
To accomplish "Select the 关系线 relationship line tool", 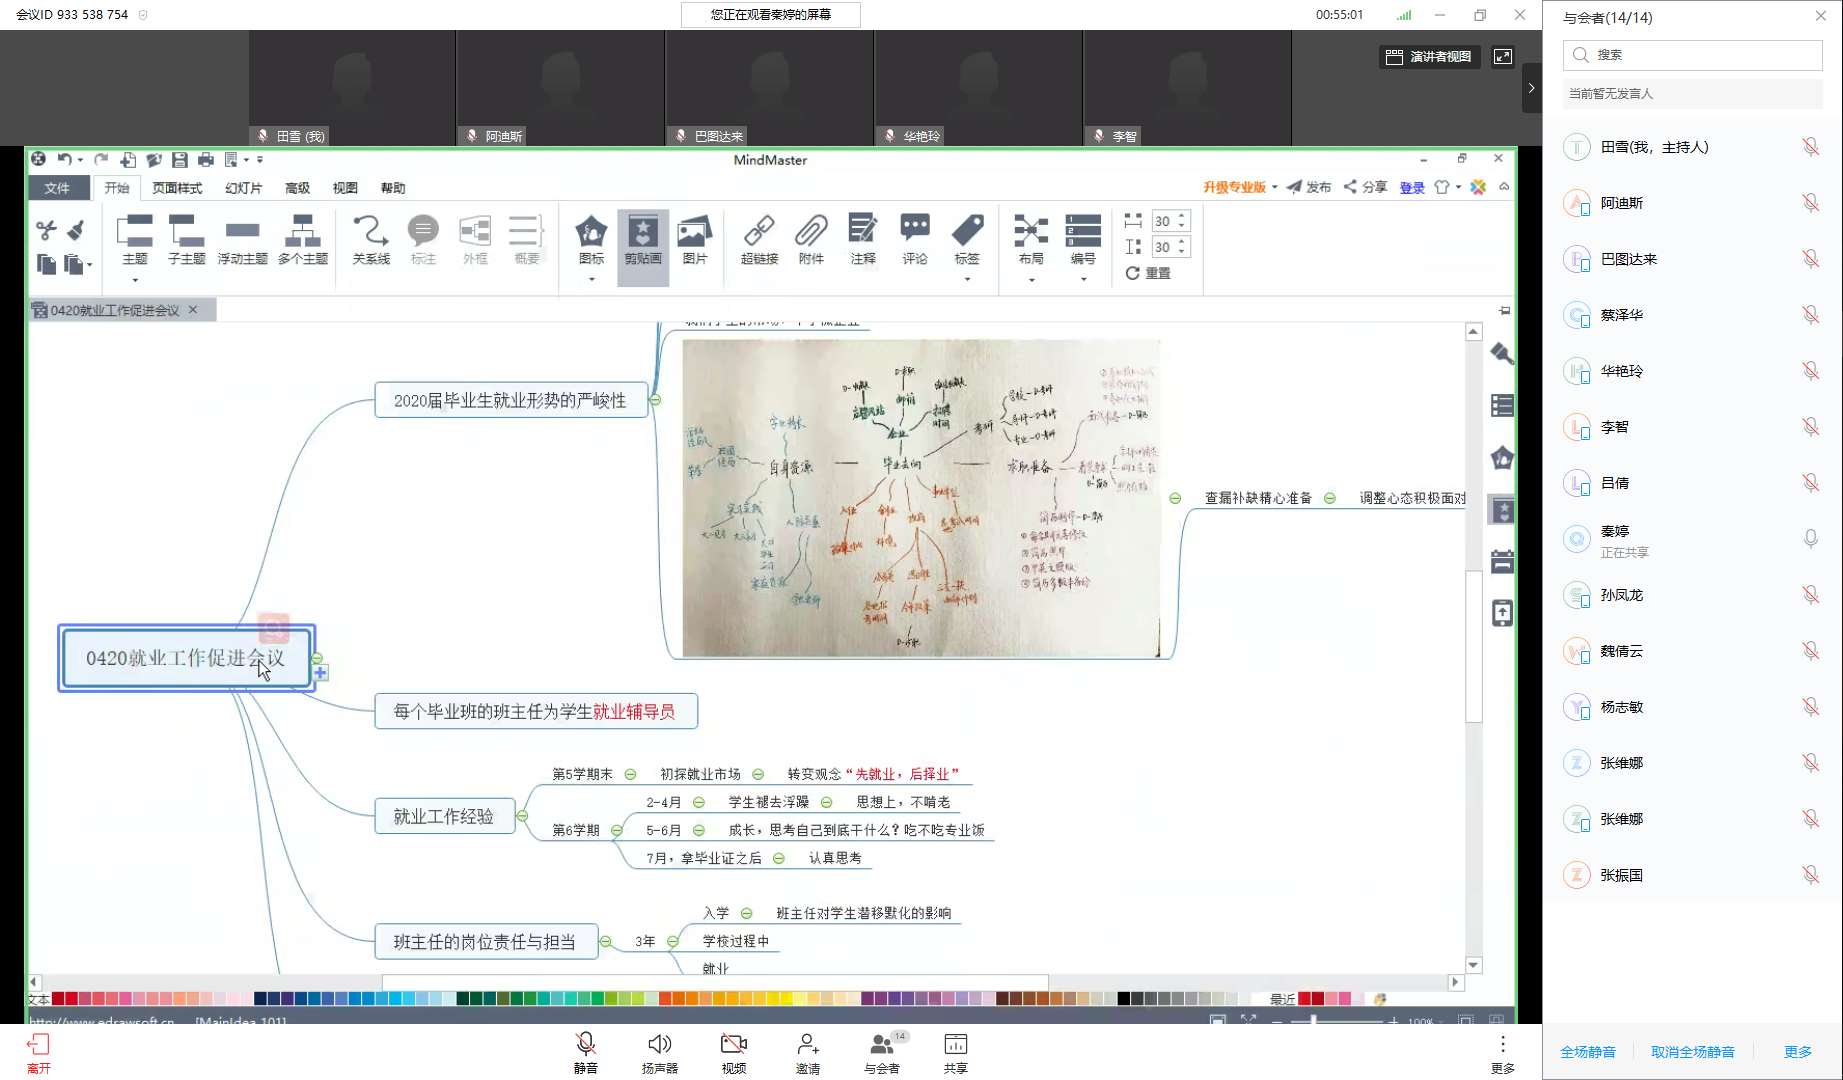I will (x=371, y=239).
